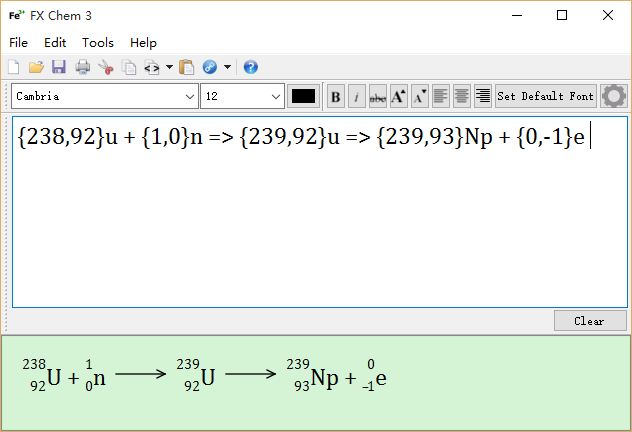Image resolution: width=632 pixels, height=432 pixels.
Task: Open the Edit menu
Action: click(55, 43)
